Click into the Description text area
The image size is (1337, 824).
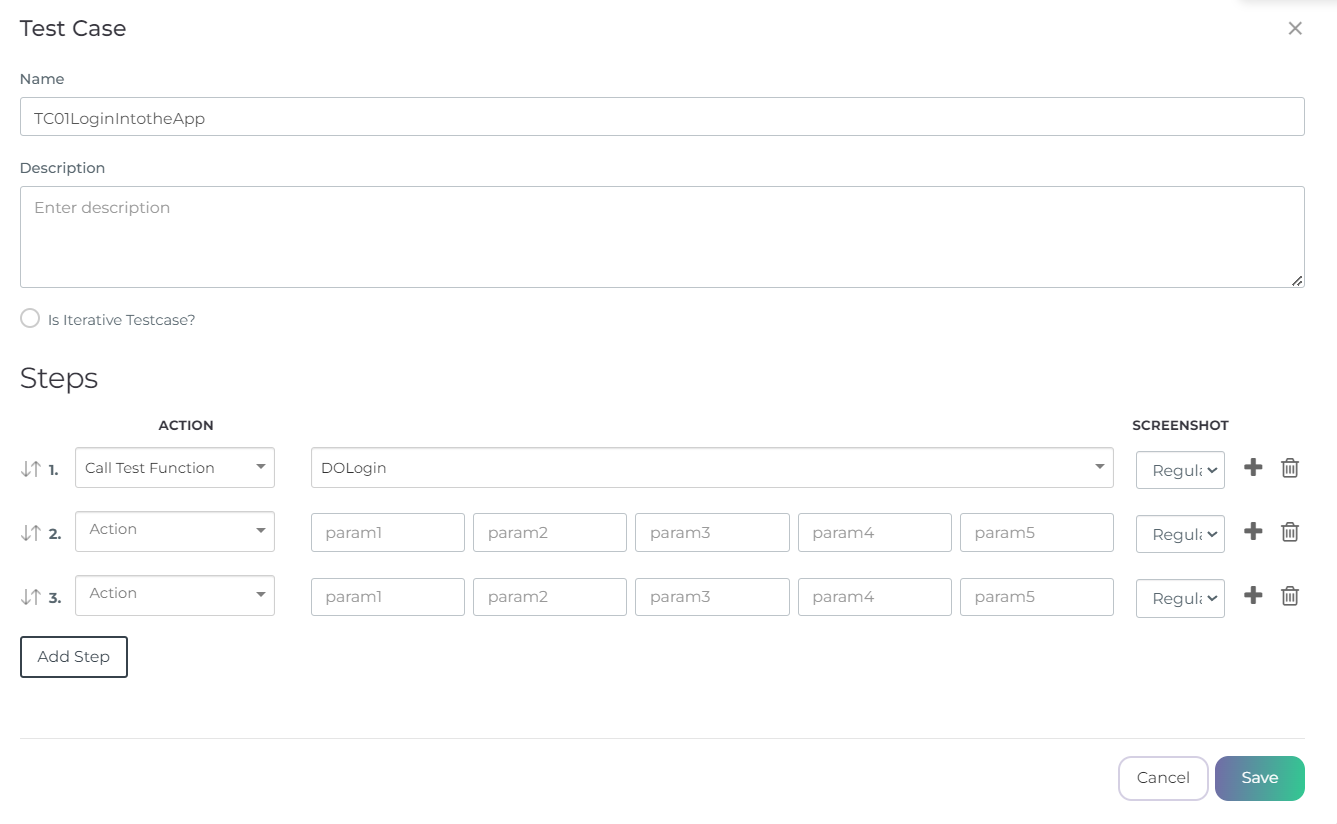[x=662, y=237]
